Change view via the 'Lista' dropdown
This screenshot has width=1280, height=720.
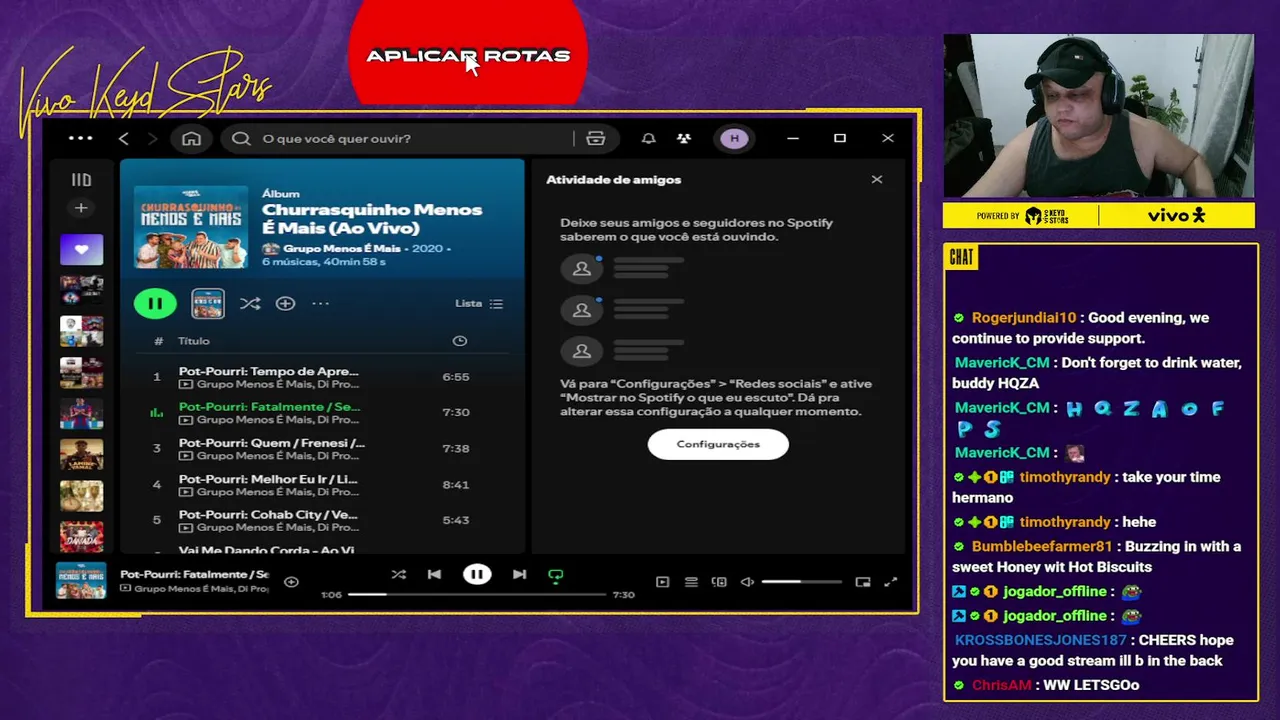click(x=479, y=303)
